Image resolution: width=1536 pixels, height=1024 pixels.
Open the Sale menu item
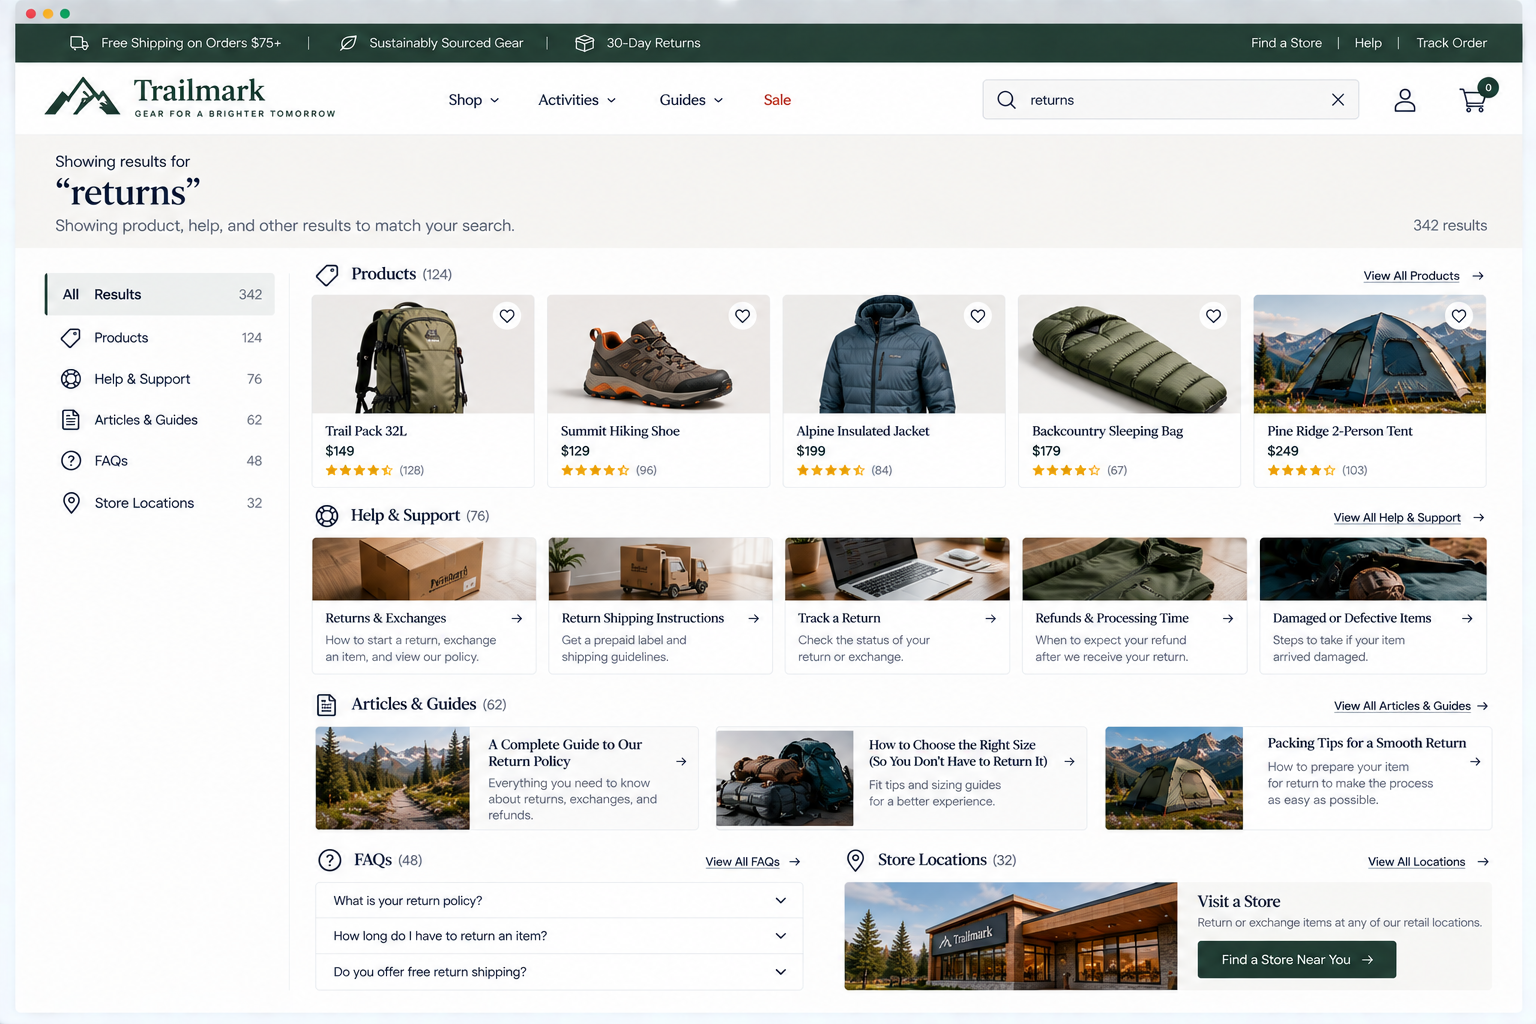point(777,100)
